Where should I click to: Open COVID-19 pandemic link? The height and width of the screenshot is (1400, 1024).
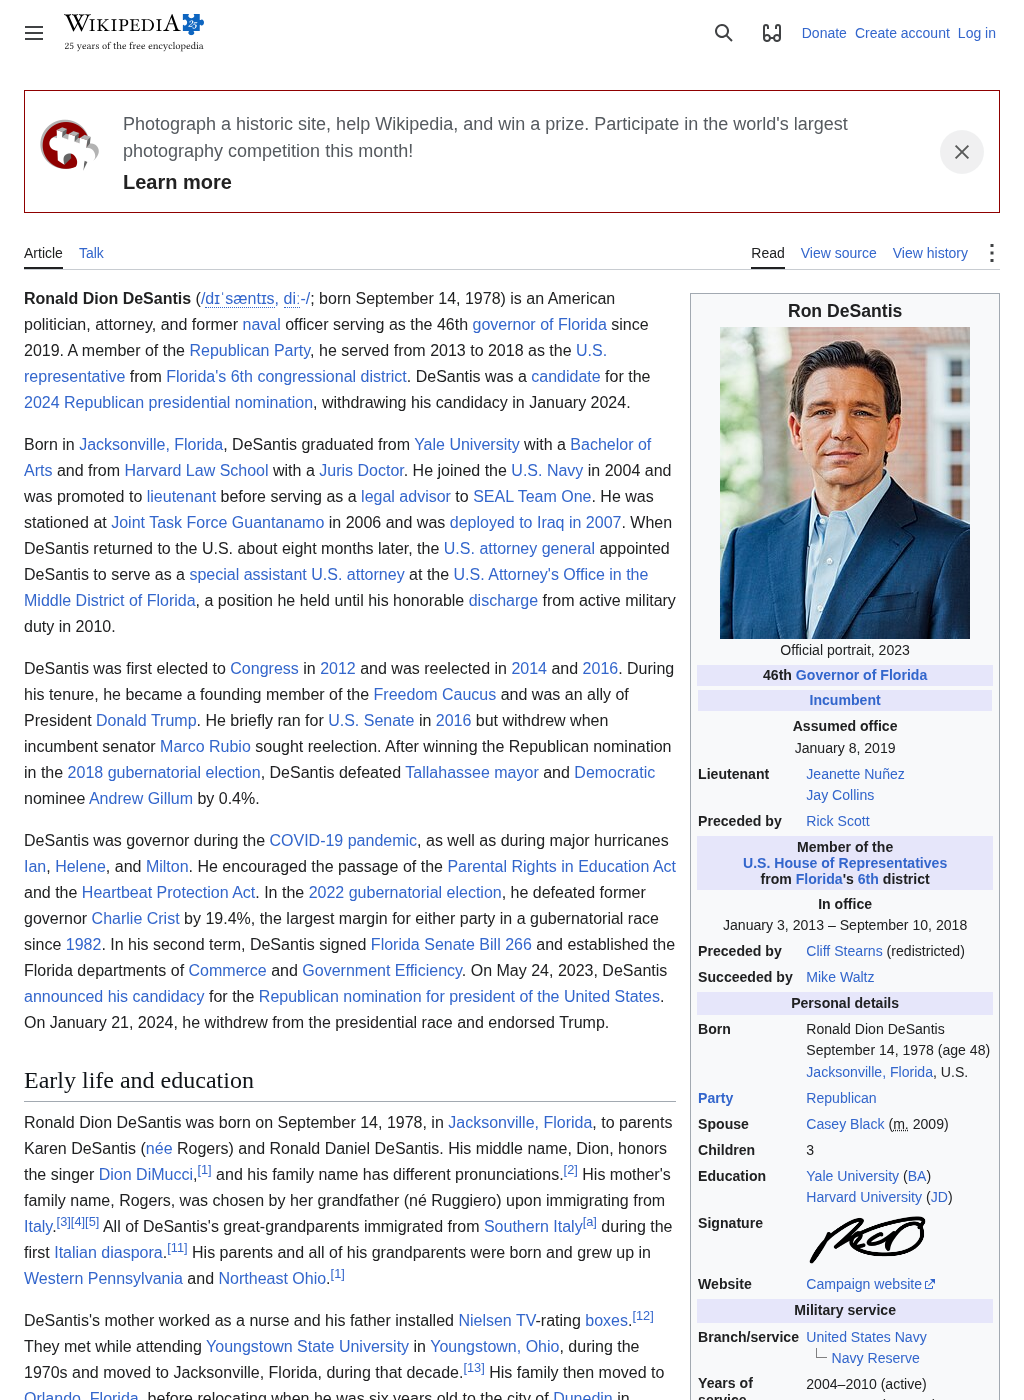343,840
